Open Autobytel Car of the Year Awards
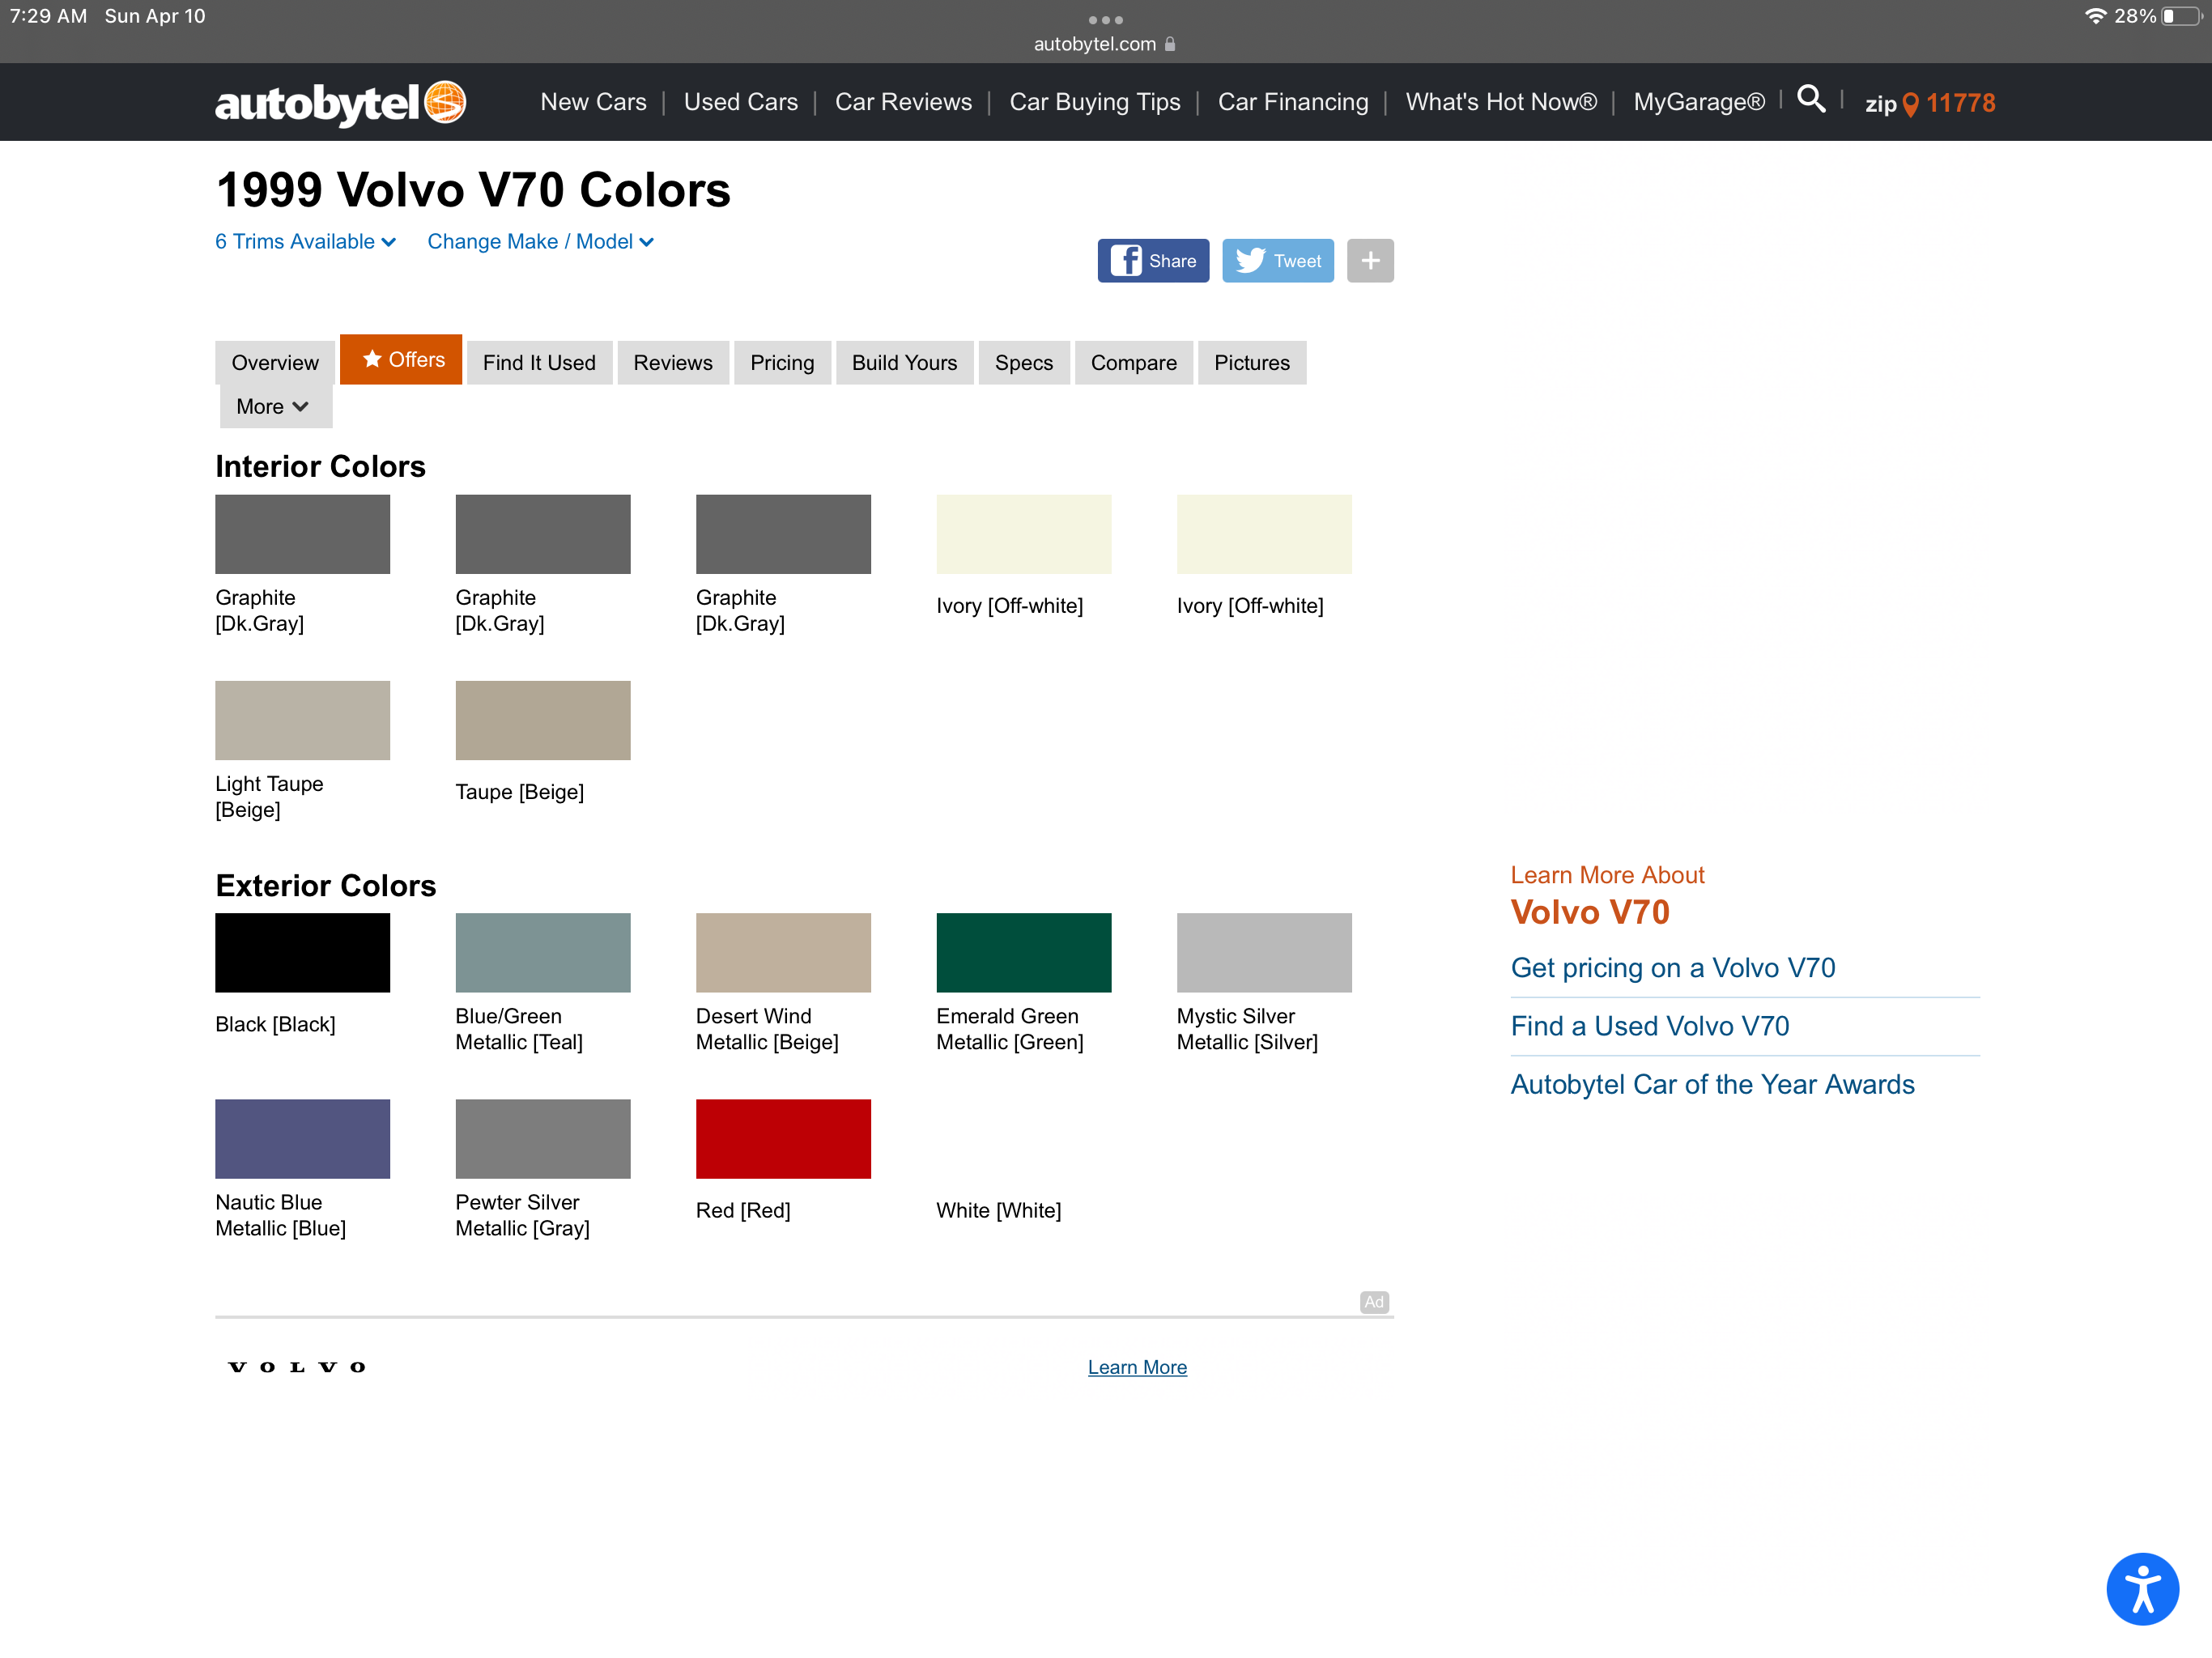 (1712, 1084)
